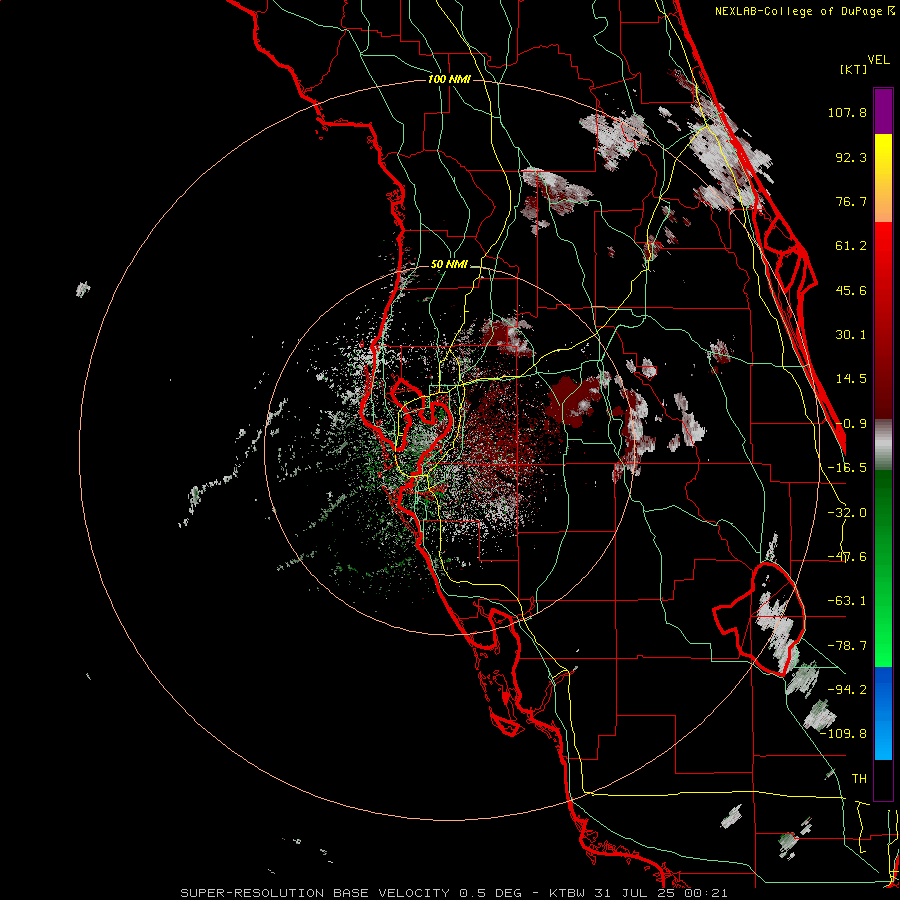900x900 pixels.
Task: Click the -32.0 velocity scale value
Action: click(847, 513)
